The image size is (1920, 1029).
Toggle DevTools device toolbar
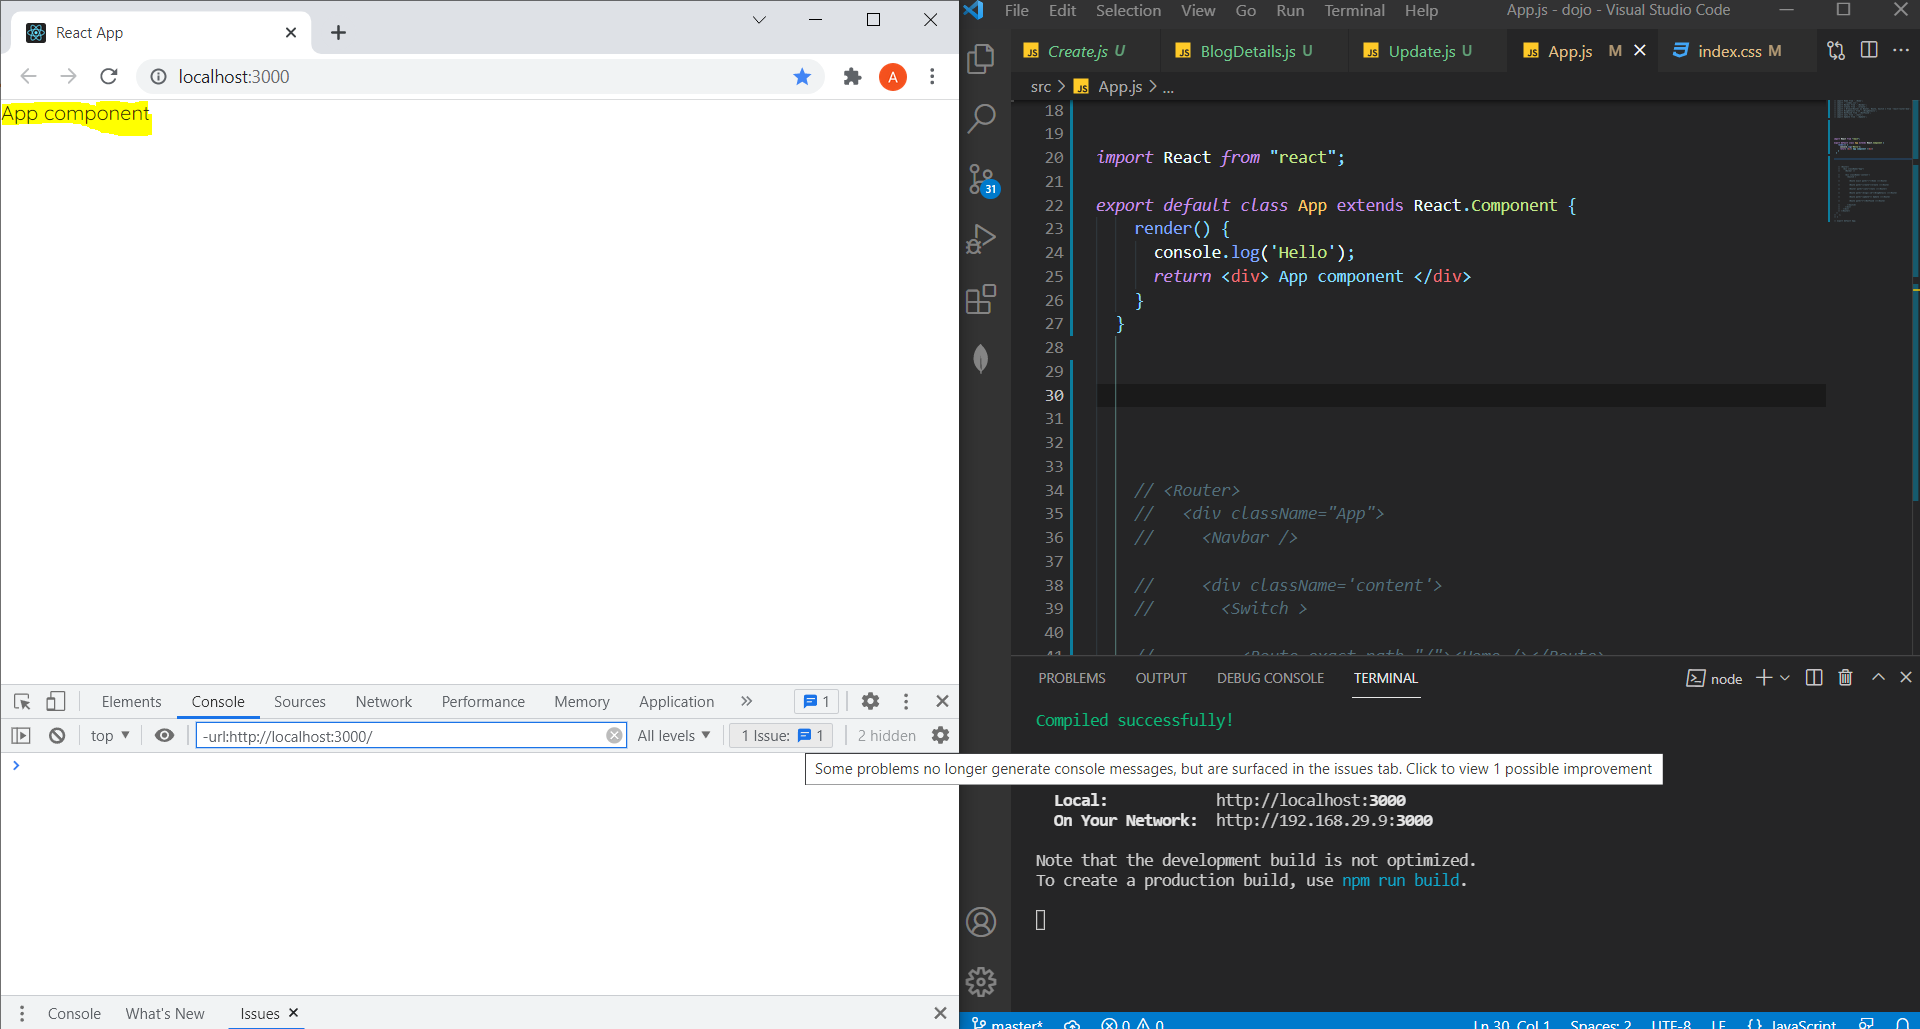[x=56, y=702]
